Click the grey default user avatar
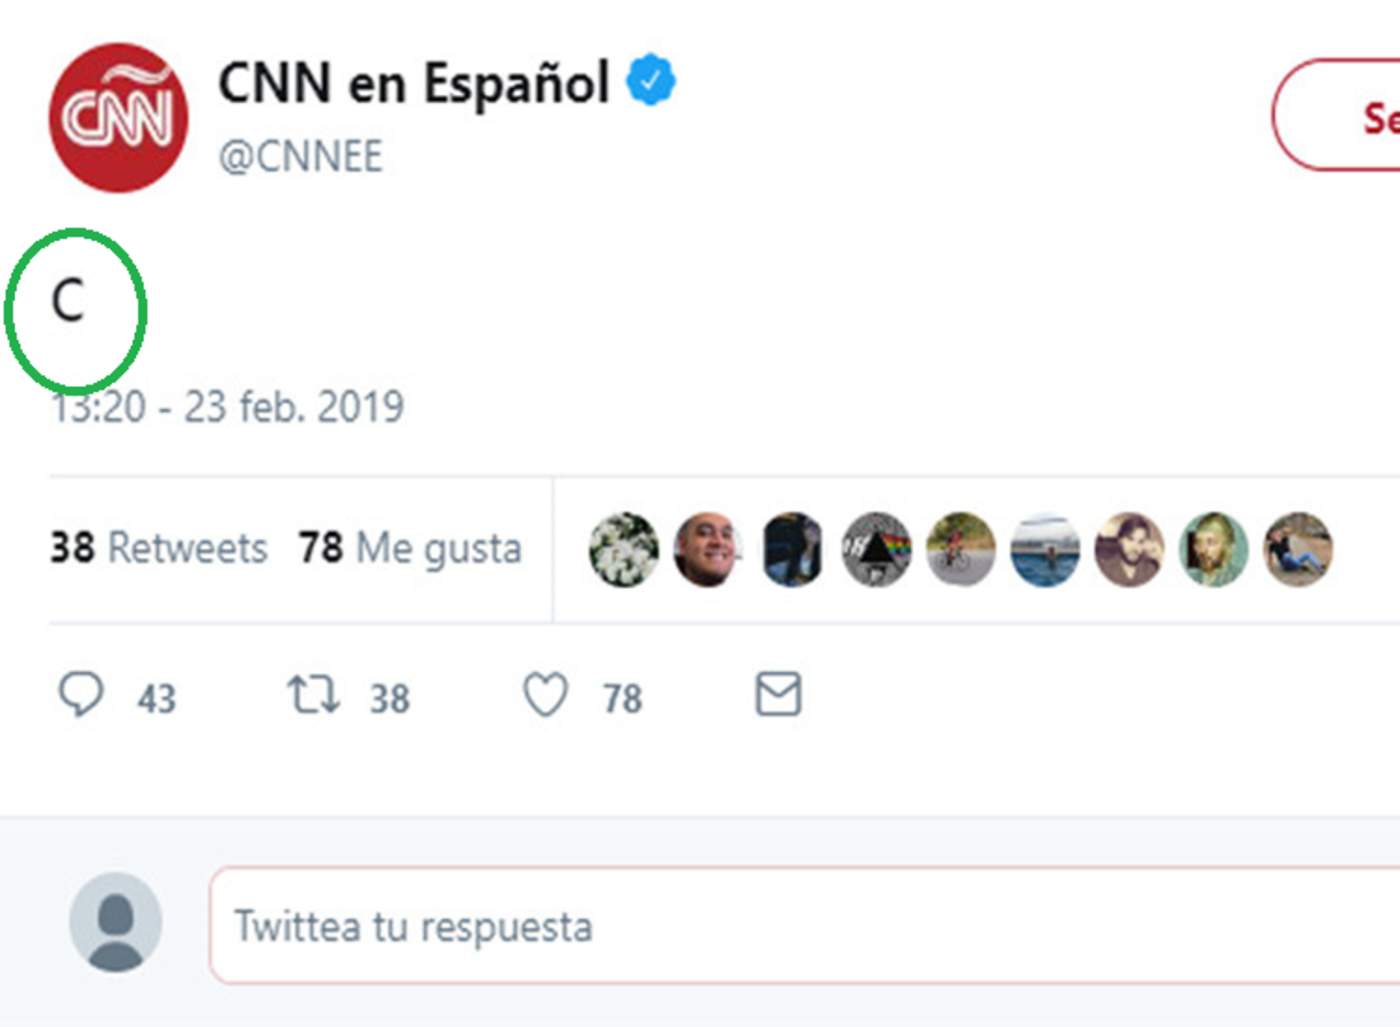This screenshot has width=1400, height=1027. click(x=115, y=922)
